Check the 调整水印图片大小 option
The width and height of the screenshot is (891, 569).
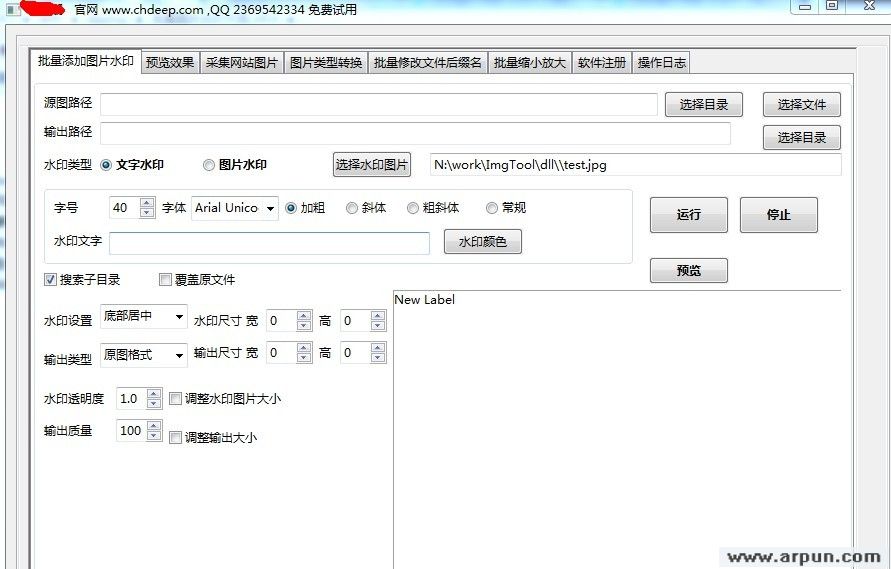coord(176,398)
